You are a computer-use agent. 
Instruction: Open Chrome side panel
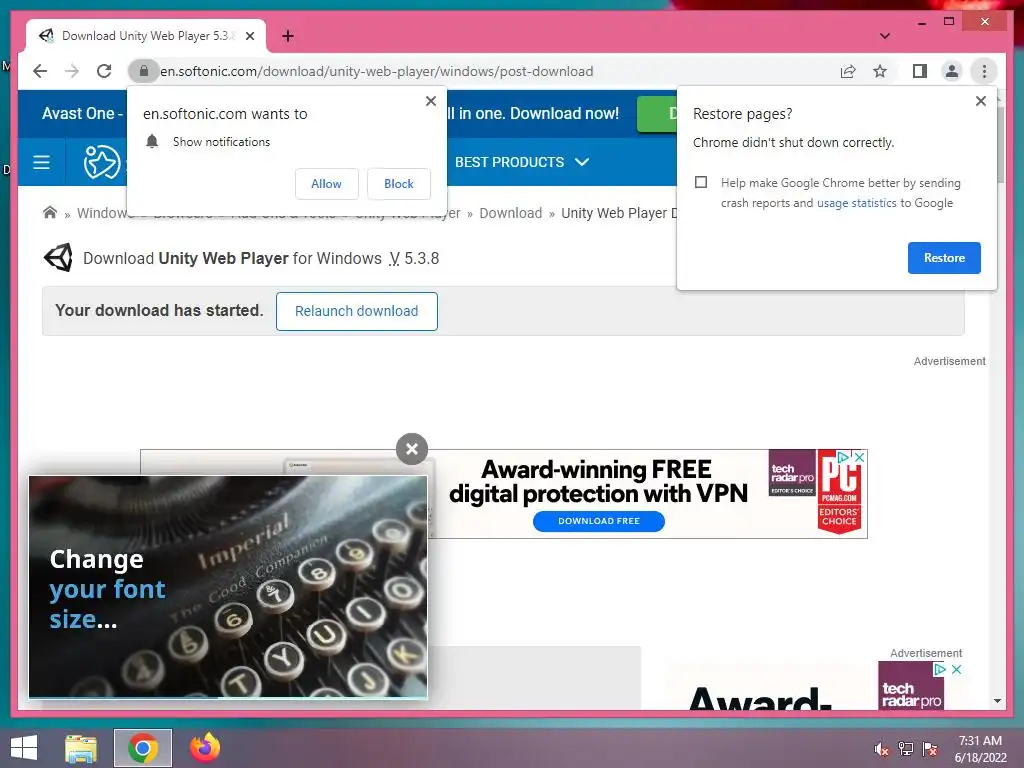(920, 71)
